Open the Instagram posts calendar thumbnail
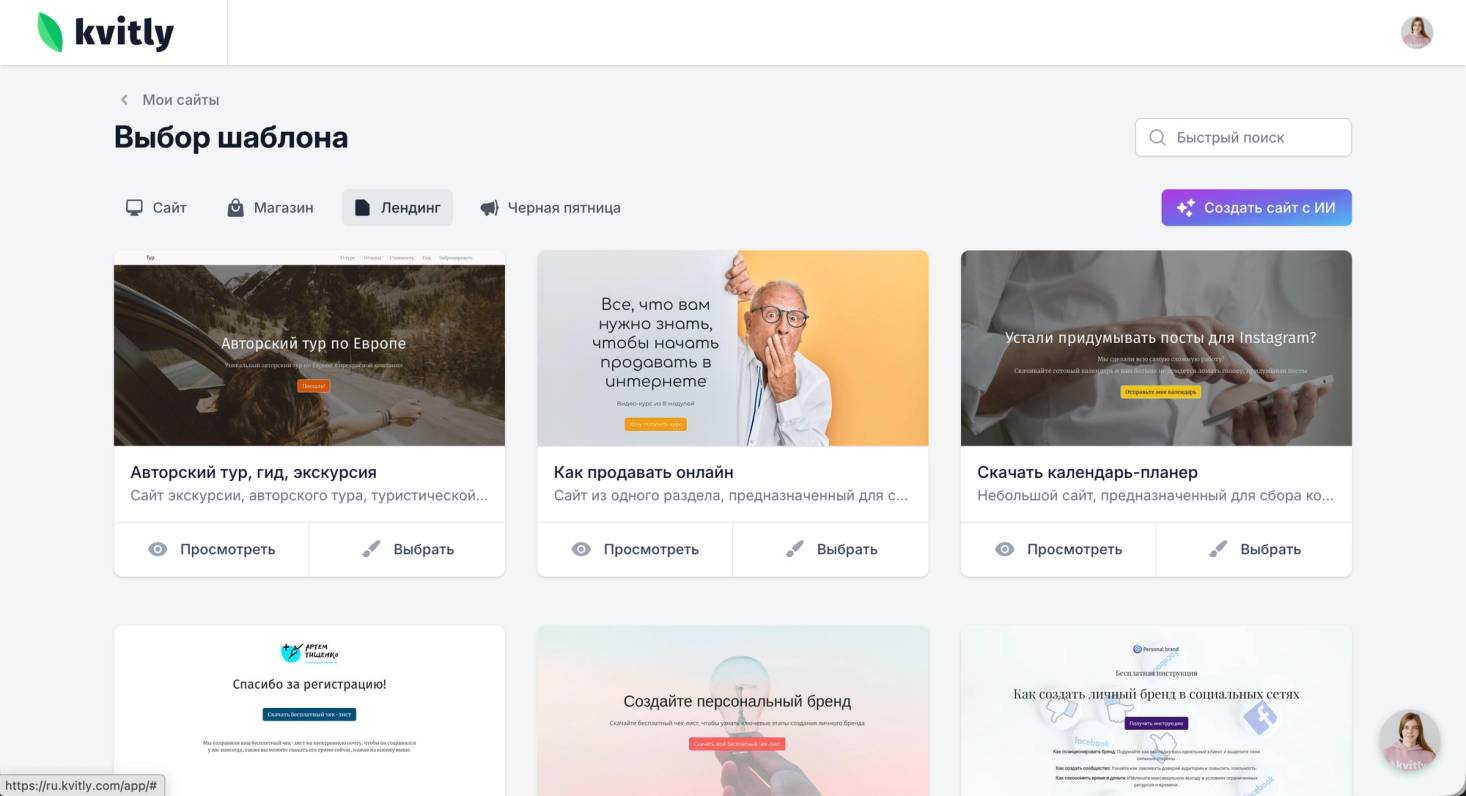Image resolution: width=1466 pixels, height=796 pixels. pos(1156,348)
